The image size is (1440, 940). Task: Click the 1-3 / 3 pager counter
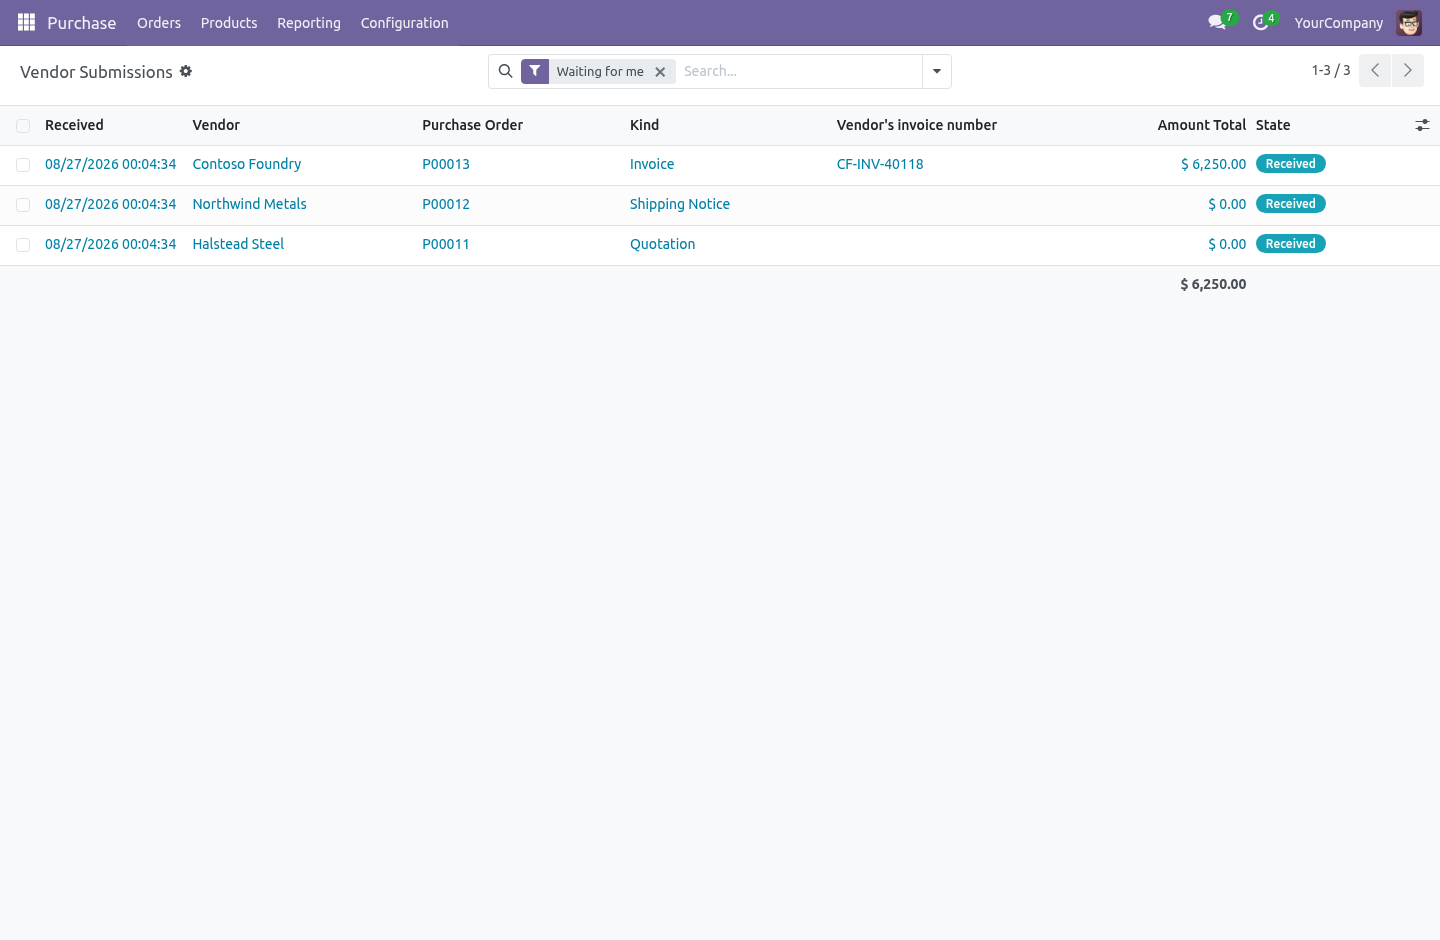[1331, 70]
